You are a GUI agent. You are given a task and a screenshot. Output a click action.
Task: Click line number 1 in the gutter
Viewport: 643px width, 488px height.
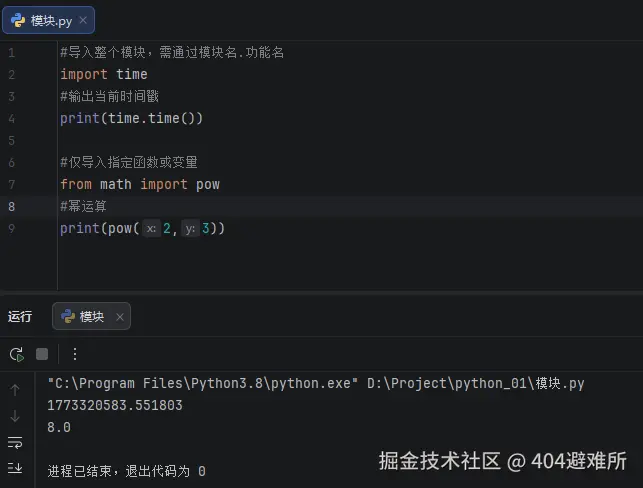pyautogui.click(x=11, y=52)
